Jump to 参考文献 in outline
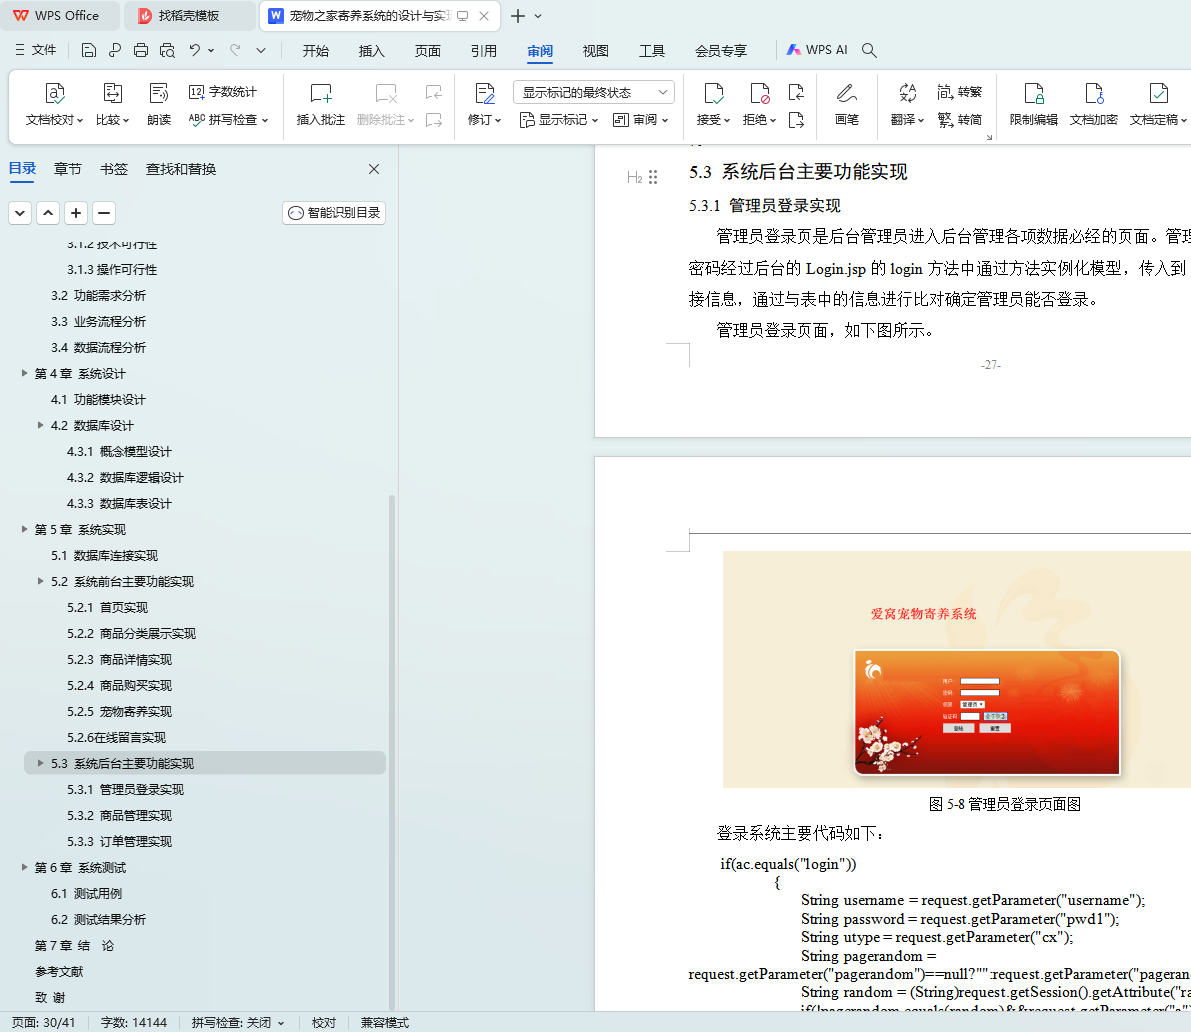The width and height of the screenshot is (1191, 1032). 58,971
